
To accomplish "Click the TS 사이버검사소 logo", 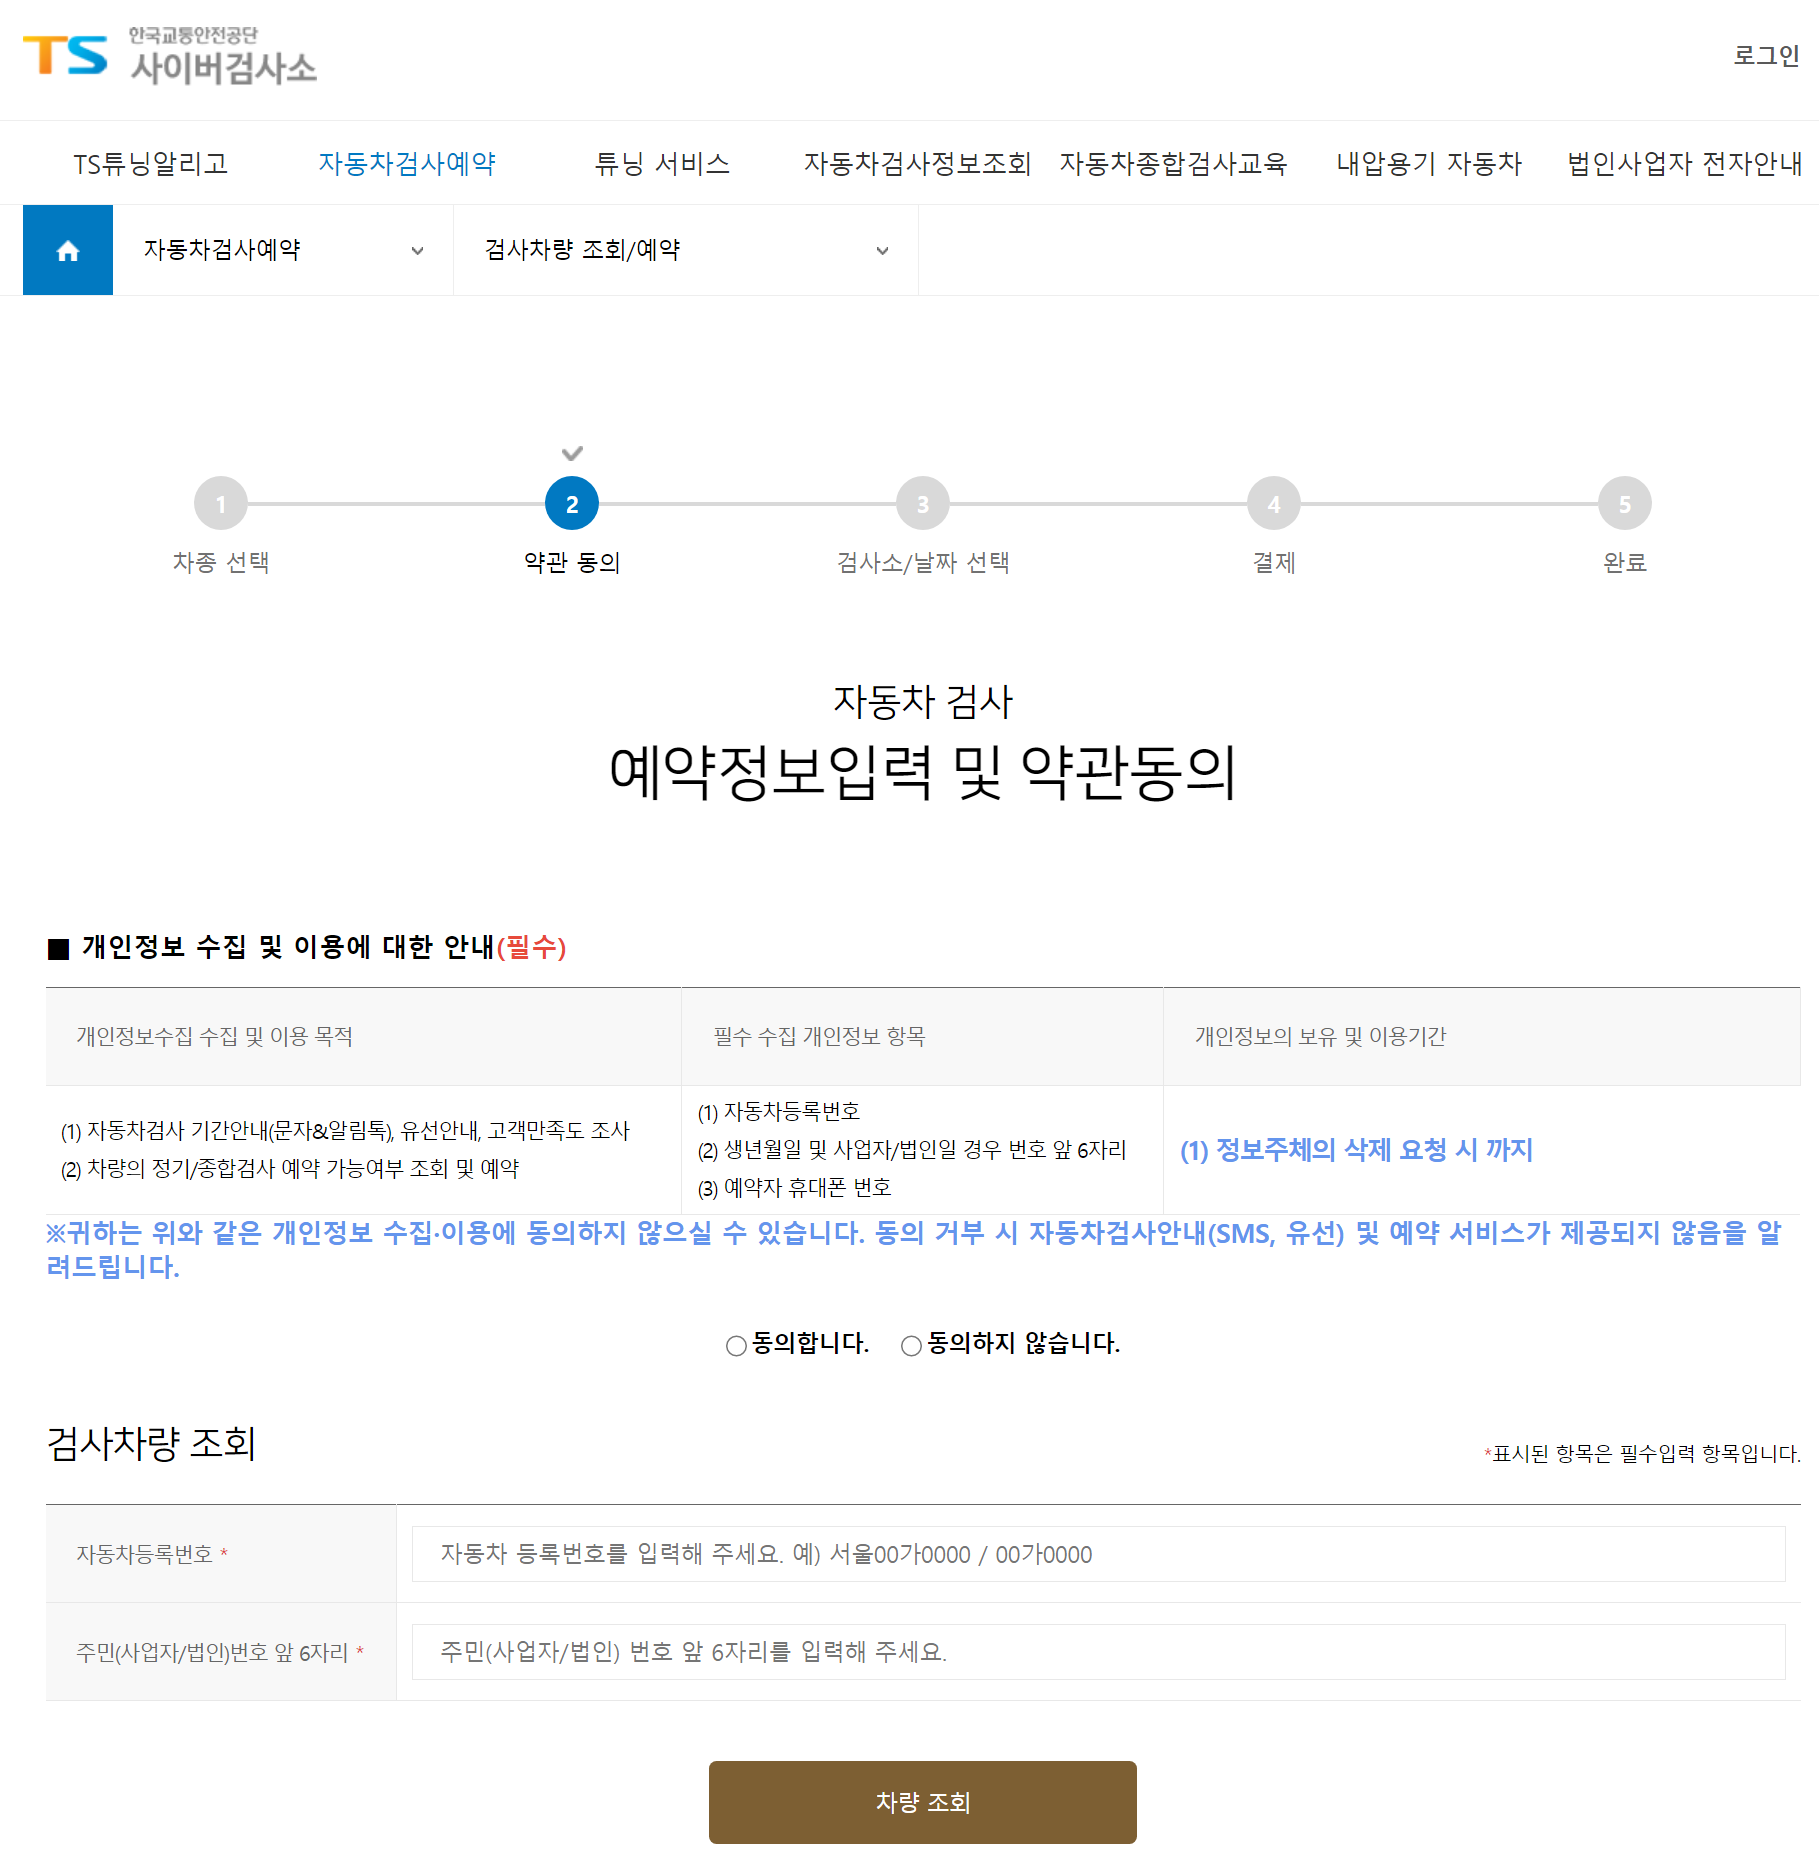I will coord(170,56).
